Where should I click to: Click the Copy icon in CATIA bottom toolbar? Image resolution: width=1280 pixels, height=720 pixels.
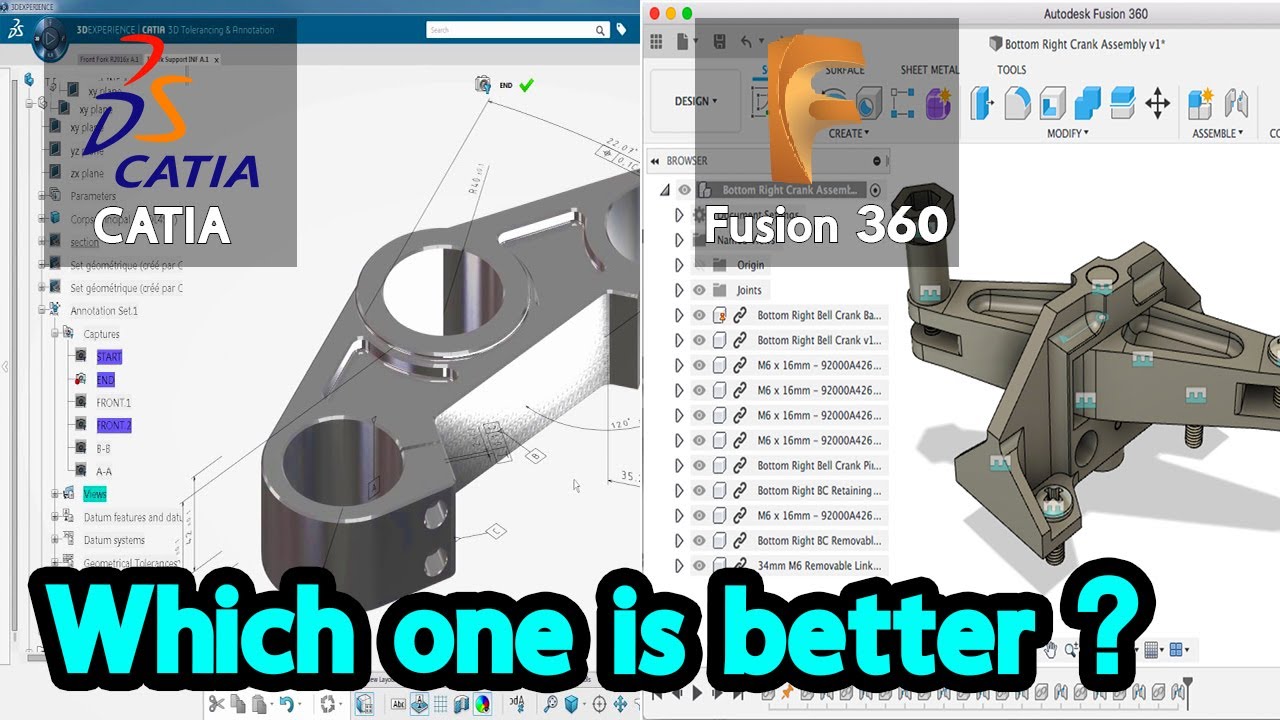click(x=238, y=704)
